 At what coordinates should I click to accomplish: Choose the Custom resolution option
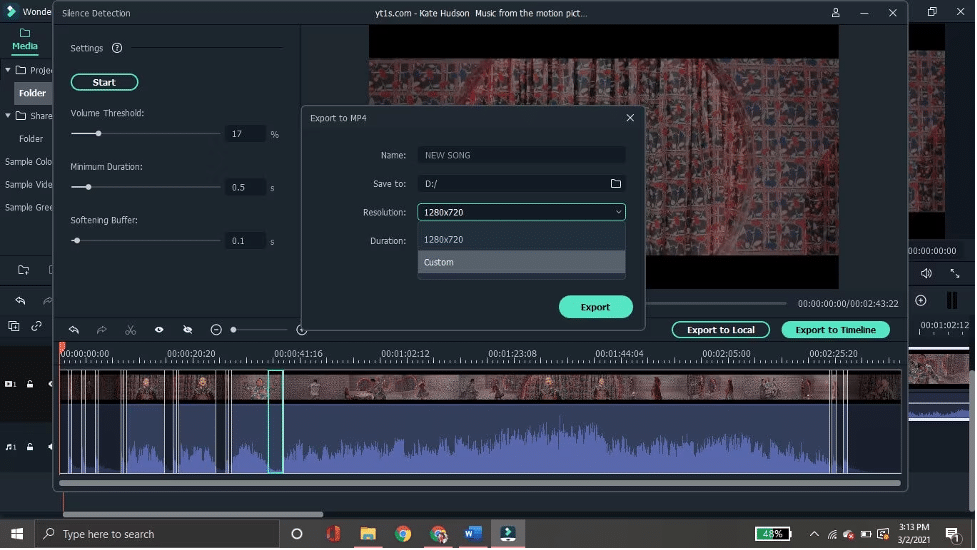click(x=521, y=262)
